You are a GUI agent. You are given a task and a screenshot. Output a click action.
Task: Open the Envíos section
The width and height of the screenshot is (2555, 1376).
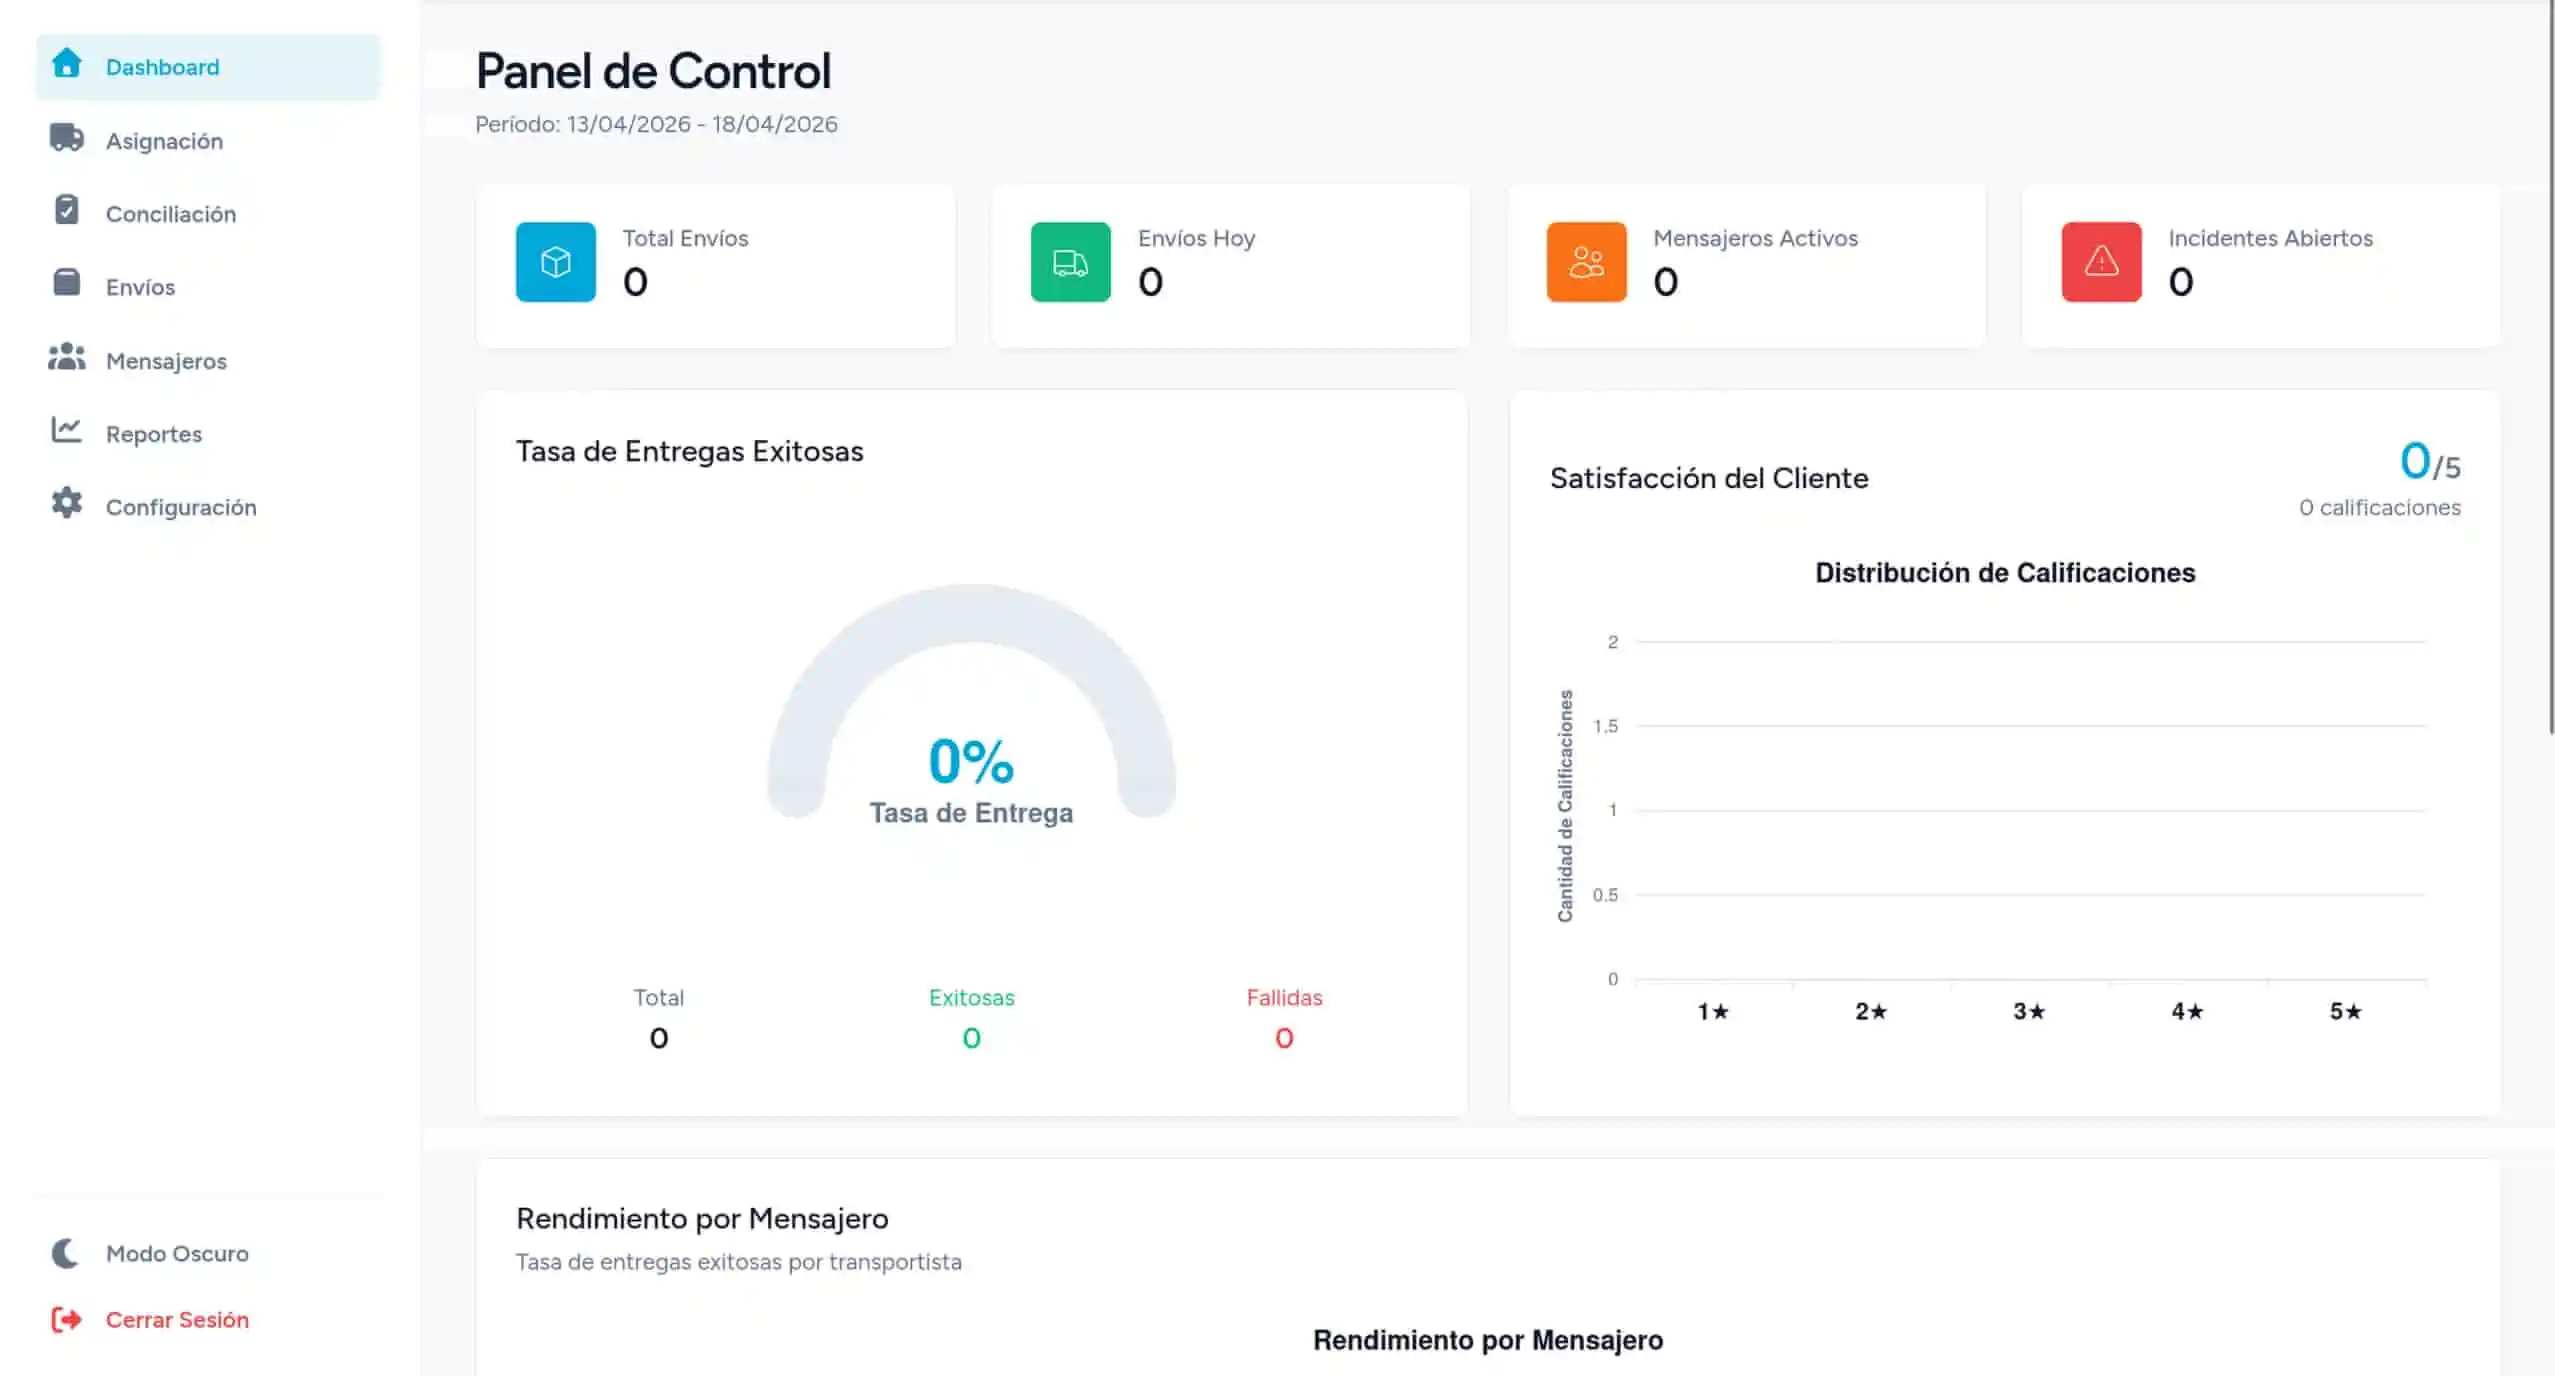[140, 286]
